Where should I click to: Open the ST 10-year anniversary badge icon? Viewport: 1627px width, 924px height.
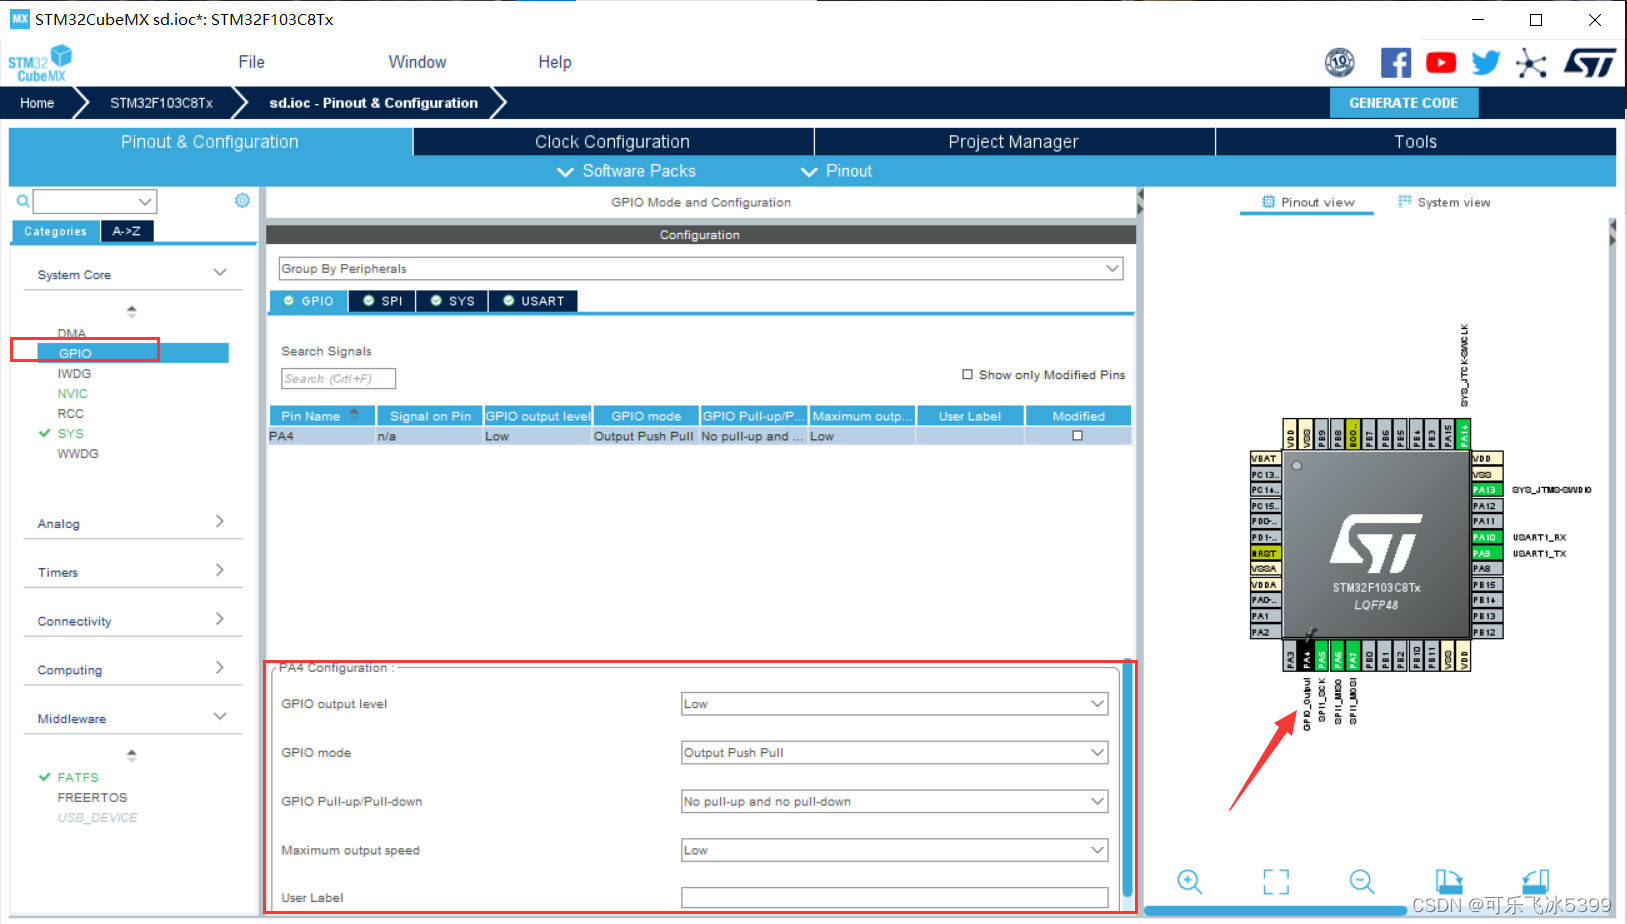[x=1340, y=63]
